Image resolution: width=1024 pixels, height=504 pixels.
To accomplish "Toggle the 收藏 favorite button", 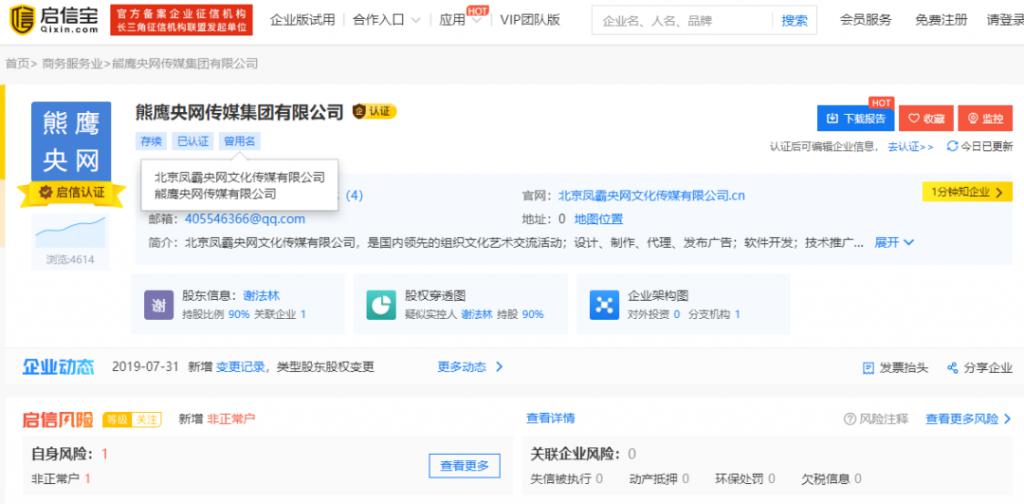I will pyautogui.click(x=925, y=118).
